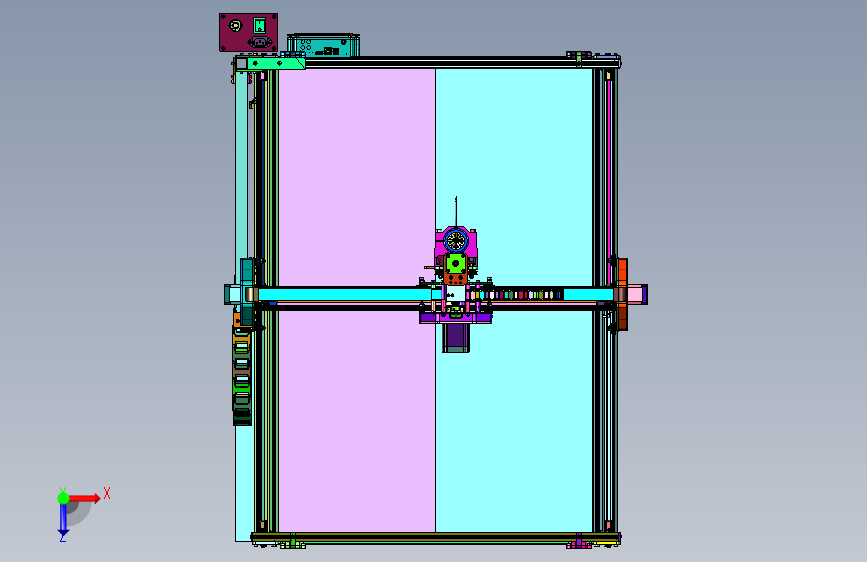The width and height of the screenshot is (867, 562).
Task: Select the round connector on maroon panel
Action: click(235, 25)
